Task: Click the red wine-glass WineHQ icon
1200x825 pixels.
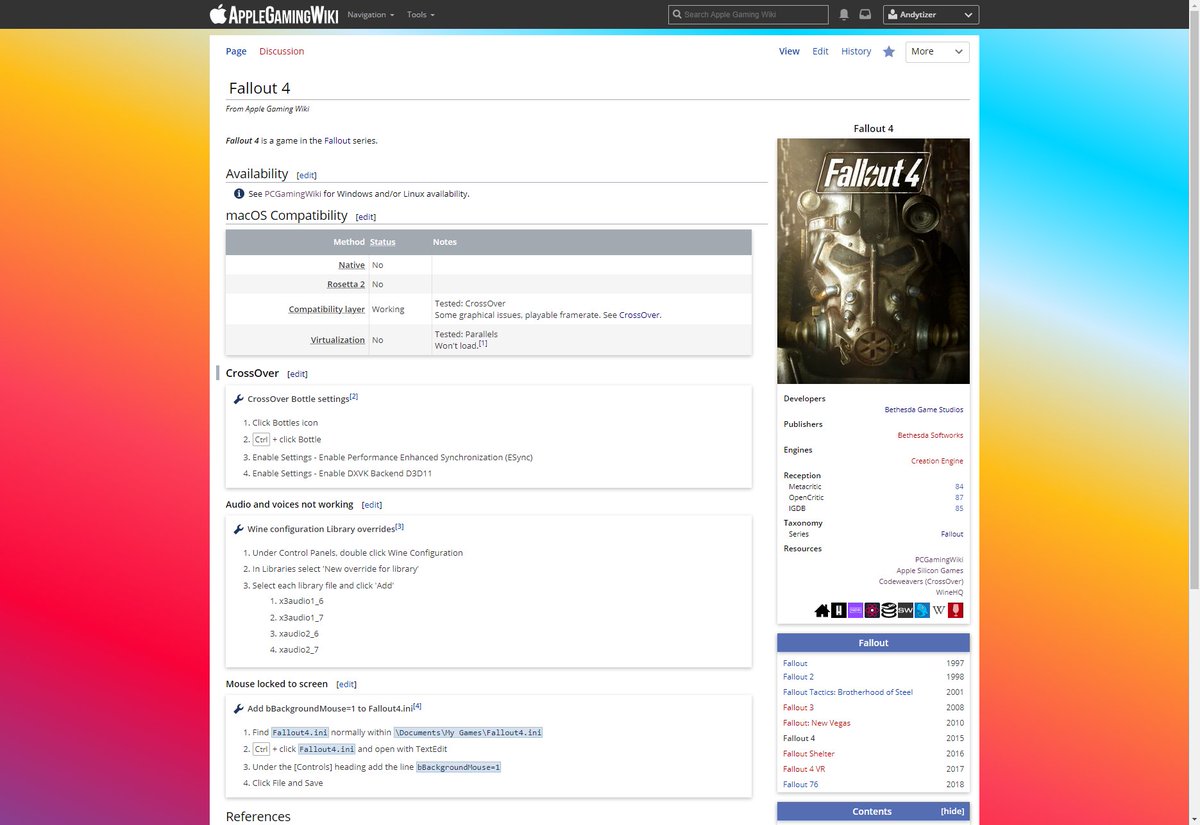Action: tap(956, 609)
